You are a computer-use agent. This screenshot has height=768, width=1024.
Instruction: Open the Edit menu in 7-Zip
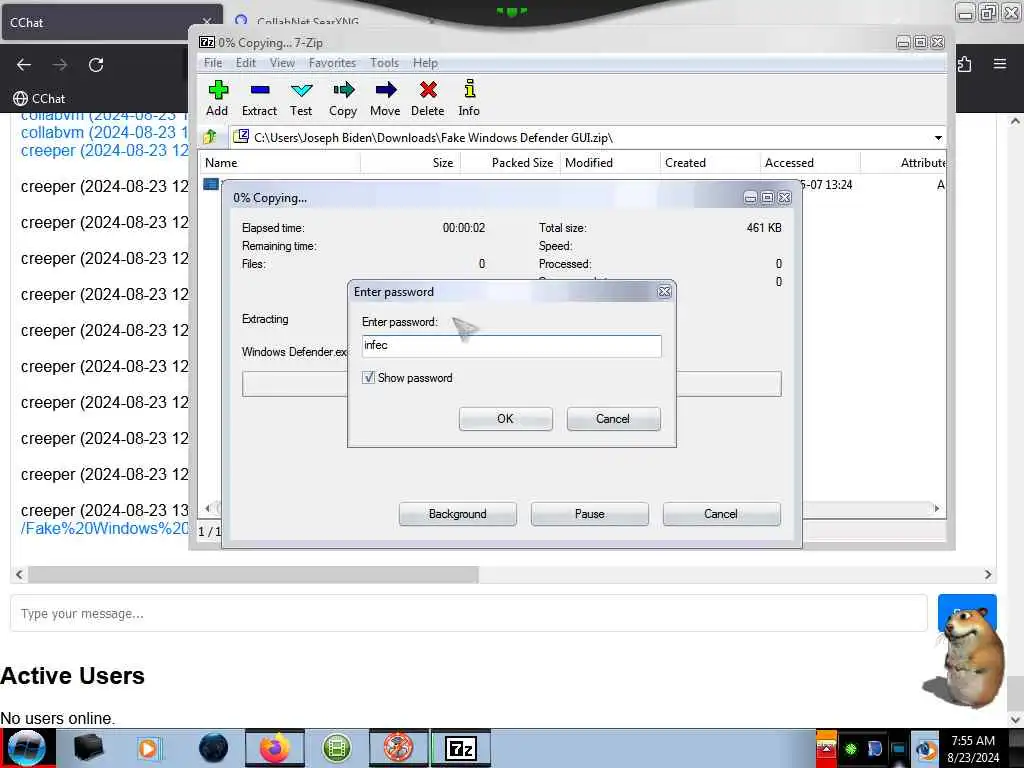click(246, 63)
